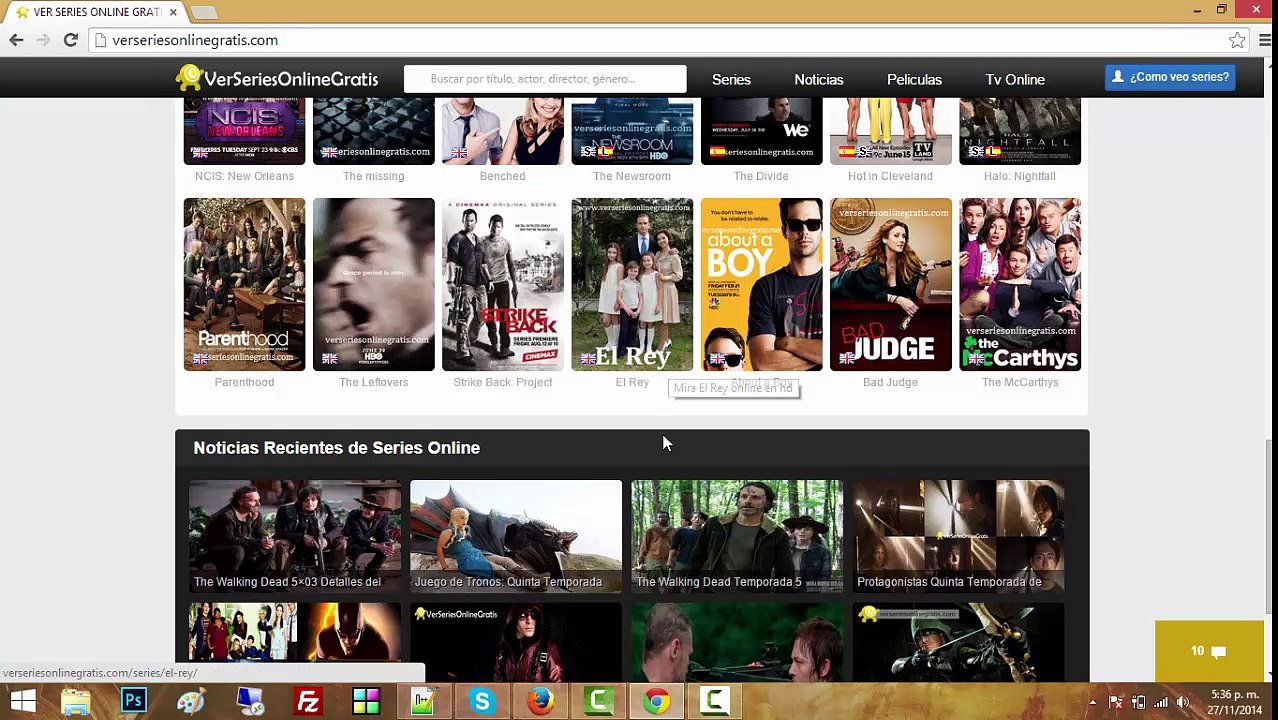The height and width of the screenshot is (720, 1278).
Task: Open the Parenthood poster
Action: pos(244,284)
